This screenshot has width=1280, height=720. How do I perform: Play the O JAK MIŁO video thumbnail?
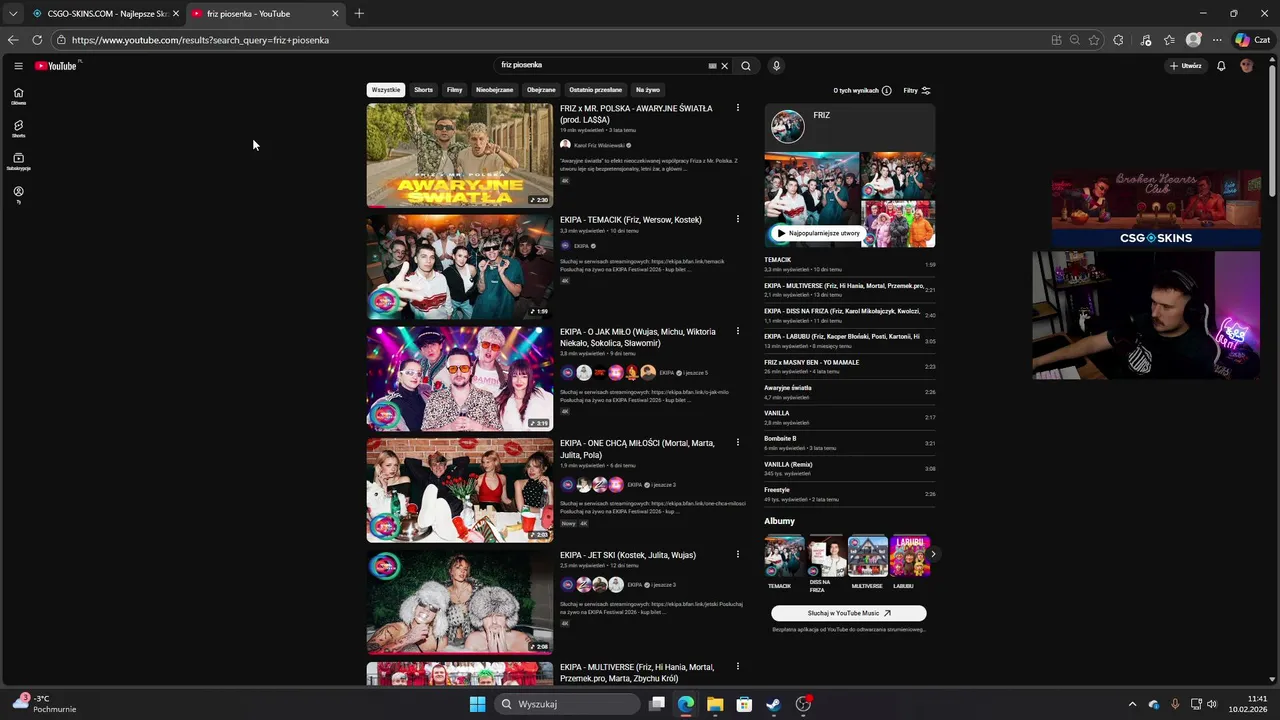pos(460,379)
